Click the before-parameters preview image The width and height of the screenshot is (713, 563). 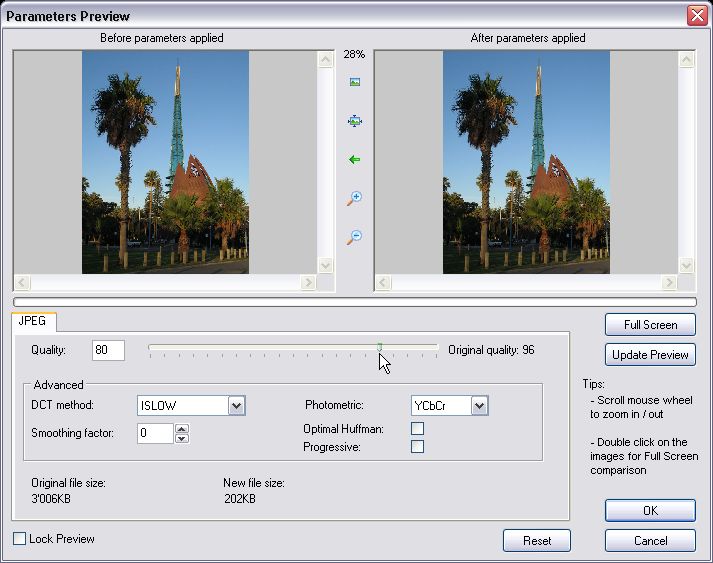point(166,162)
